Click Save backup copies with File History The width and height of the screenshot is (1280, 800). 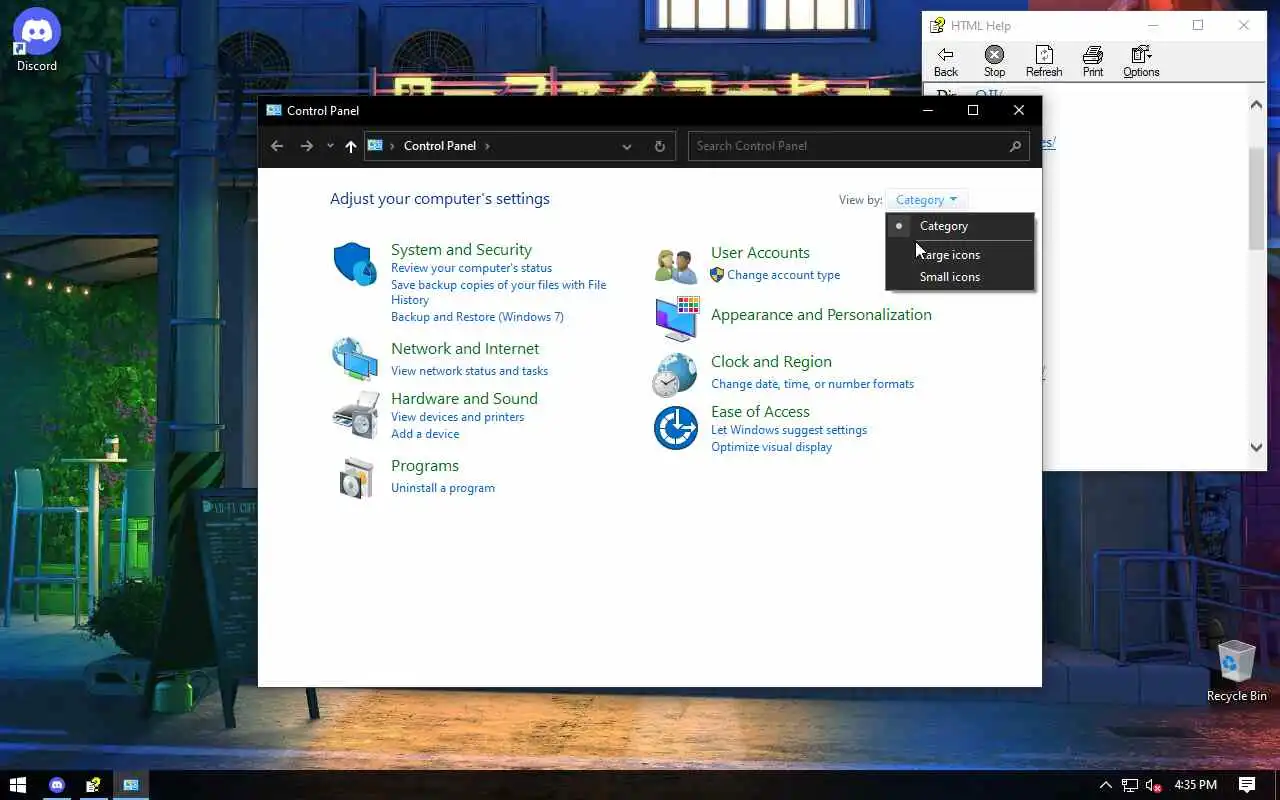click(498, 292)
